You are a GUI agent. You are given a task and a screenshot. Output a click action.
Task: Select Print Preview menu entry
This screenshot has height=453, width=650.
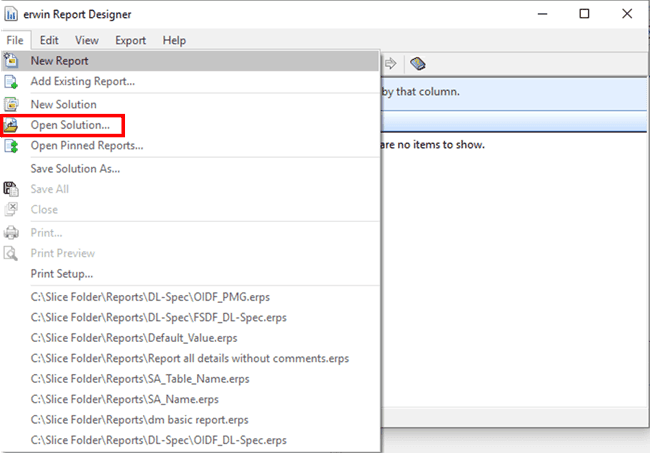(x=191, y=253)
